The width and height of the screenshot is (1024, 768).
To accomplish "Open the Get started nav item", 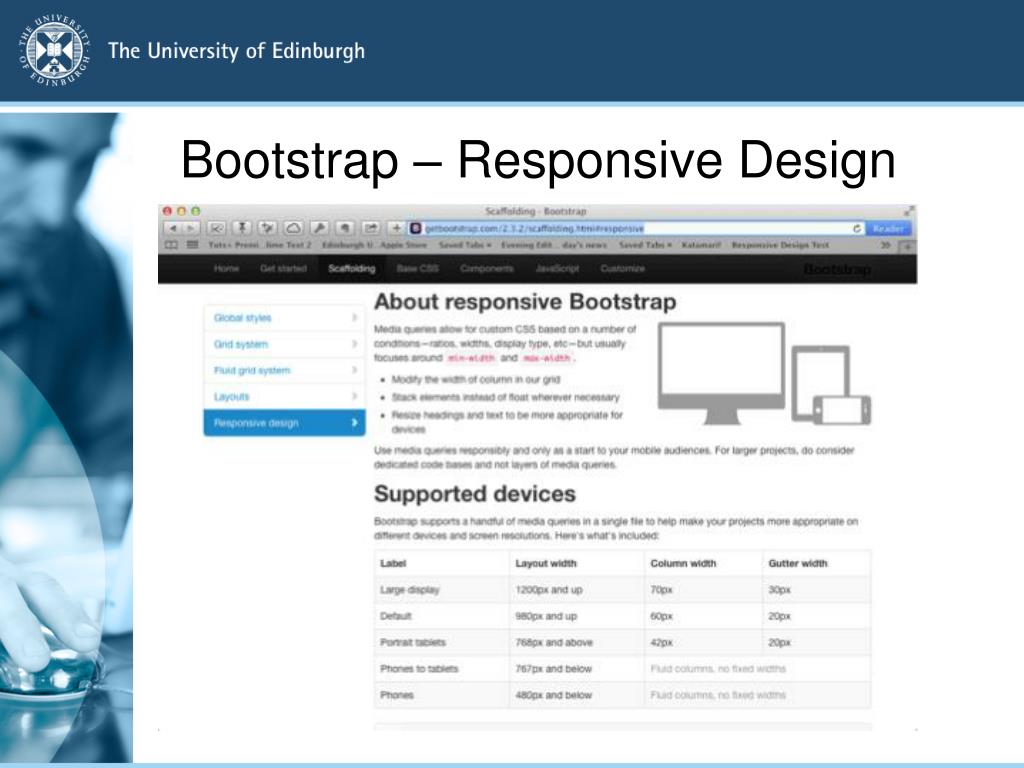I will [283, 268].
